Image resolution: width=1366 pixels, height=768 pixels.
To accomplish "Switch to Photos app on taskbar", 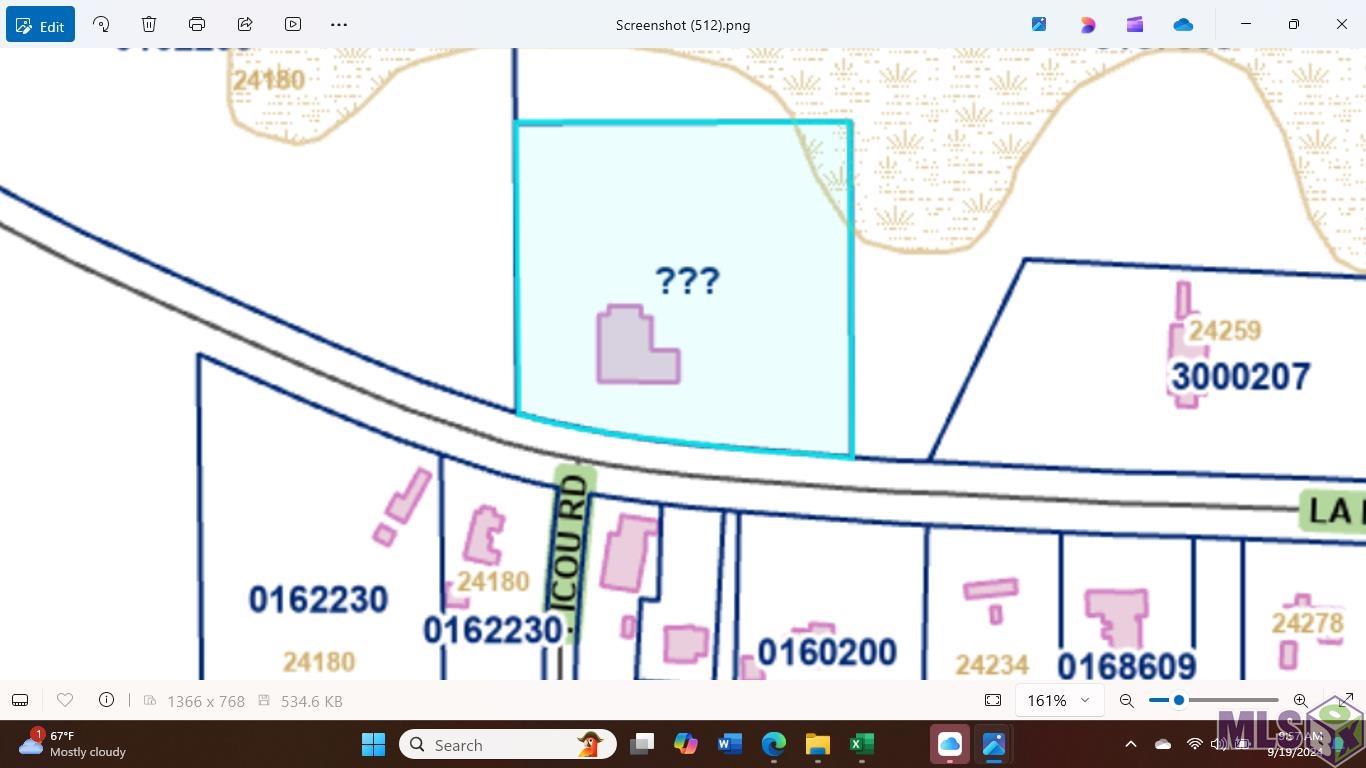I will pyautogui.click(x=994, y=744).
